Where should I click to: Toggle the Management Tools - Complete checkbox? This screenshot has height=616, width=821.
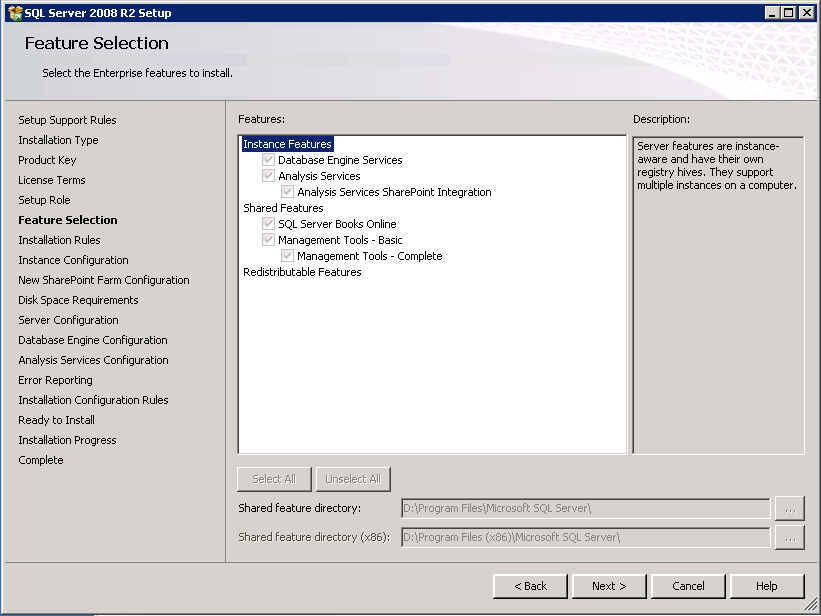(287, 256)
